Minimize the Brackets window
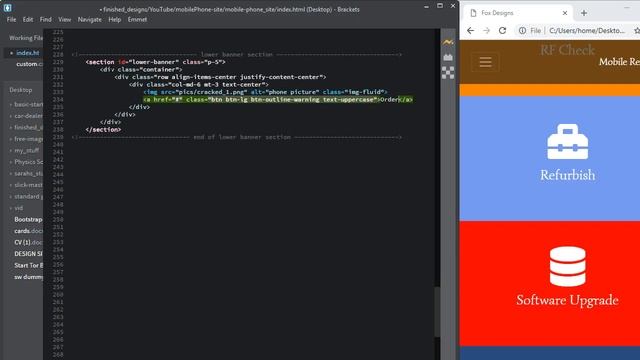 click(426, 6)
